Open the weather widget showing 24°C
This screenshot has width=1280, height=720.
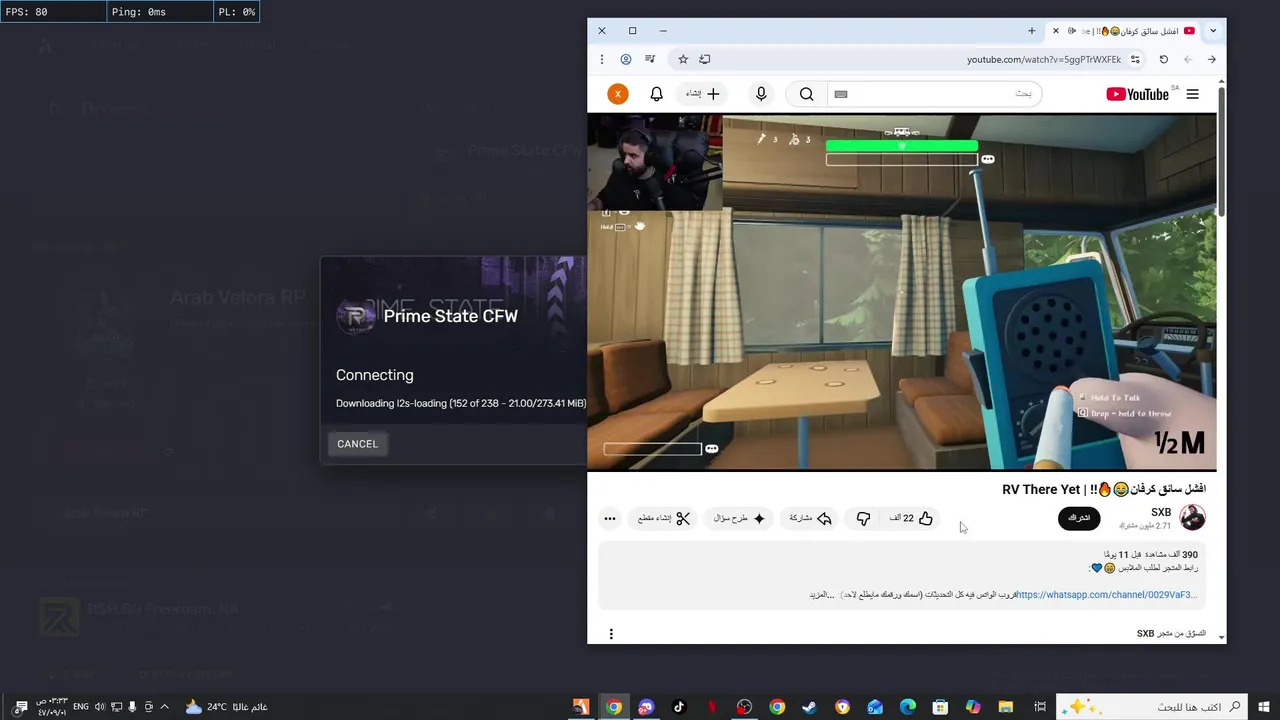(x=226, y=707)
